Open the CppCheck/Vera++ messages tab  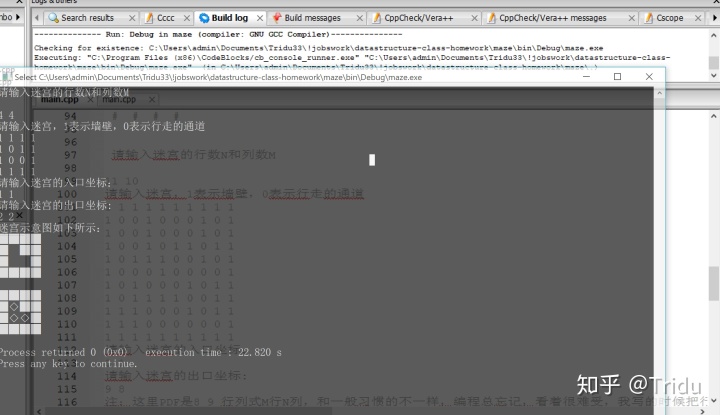552,18
